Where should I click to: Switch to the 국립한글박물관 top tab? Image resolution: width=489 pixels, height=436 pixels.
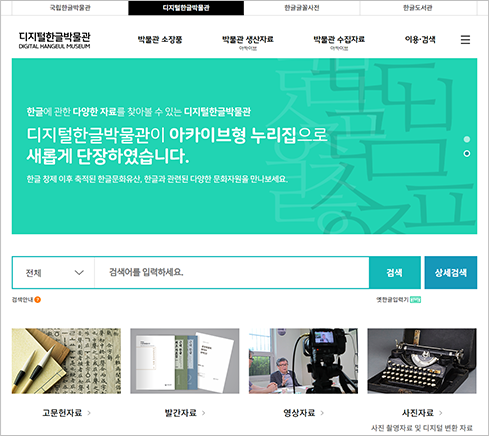[x=70, y=8]
